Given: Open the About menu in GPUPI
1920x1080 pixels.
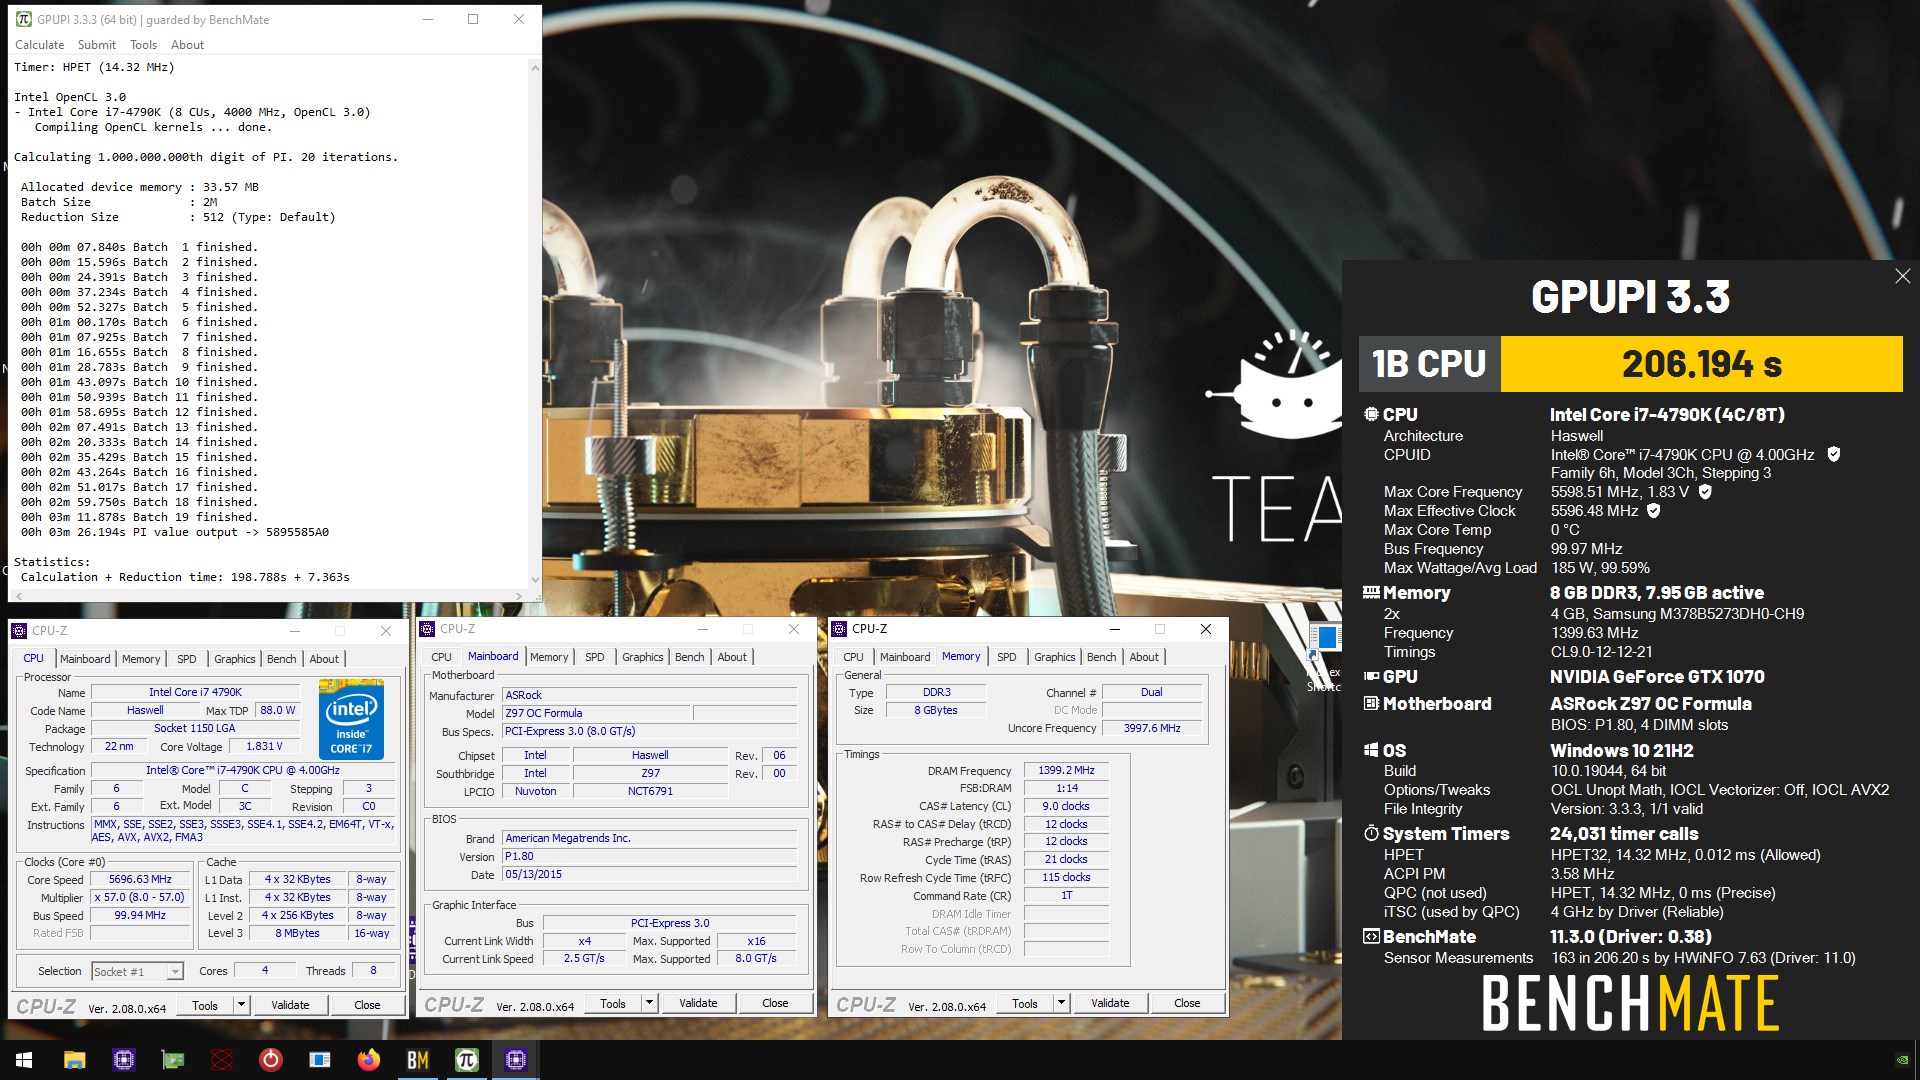Looking at the screenshot, I should (x=187, y=45).
